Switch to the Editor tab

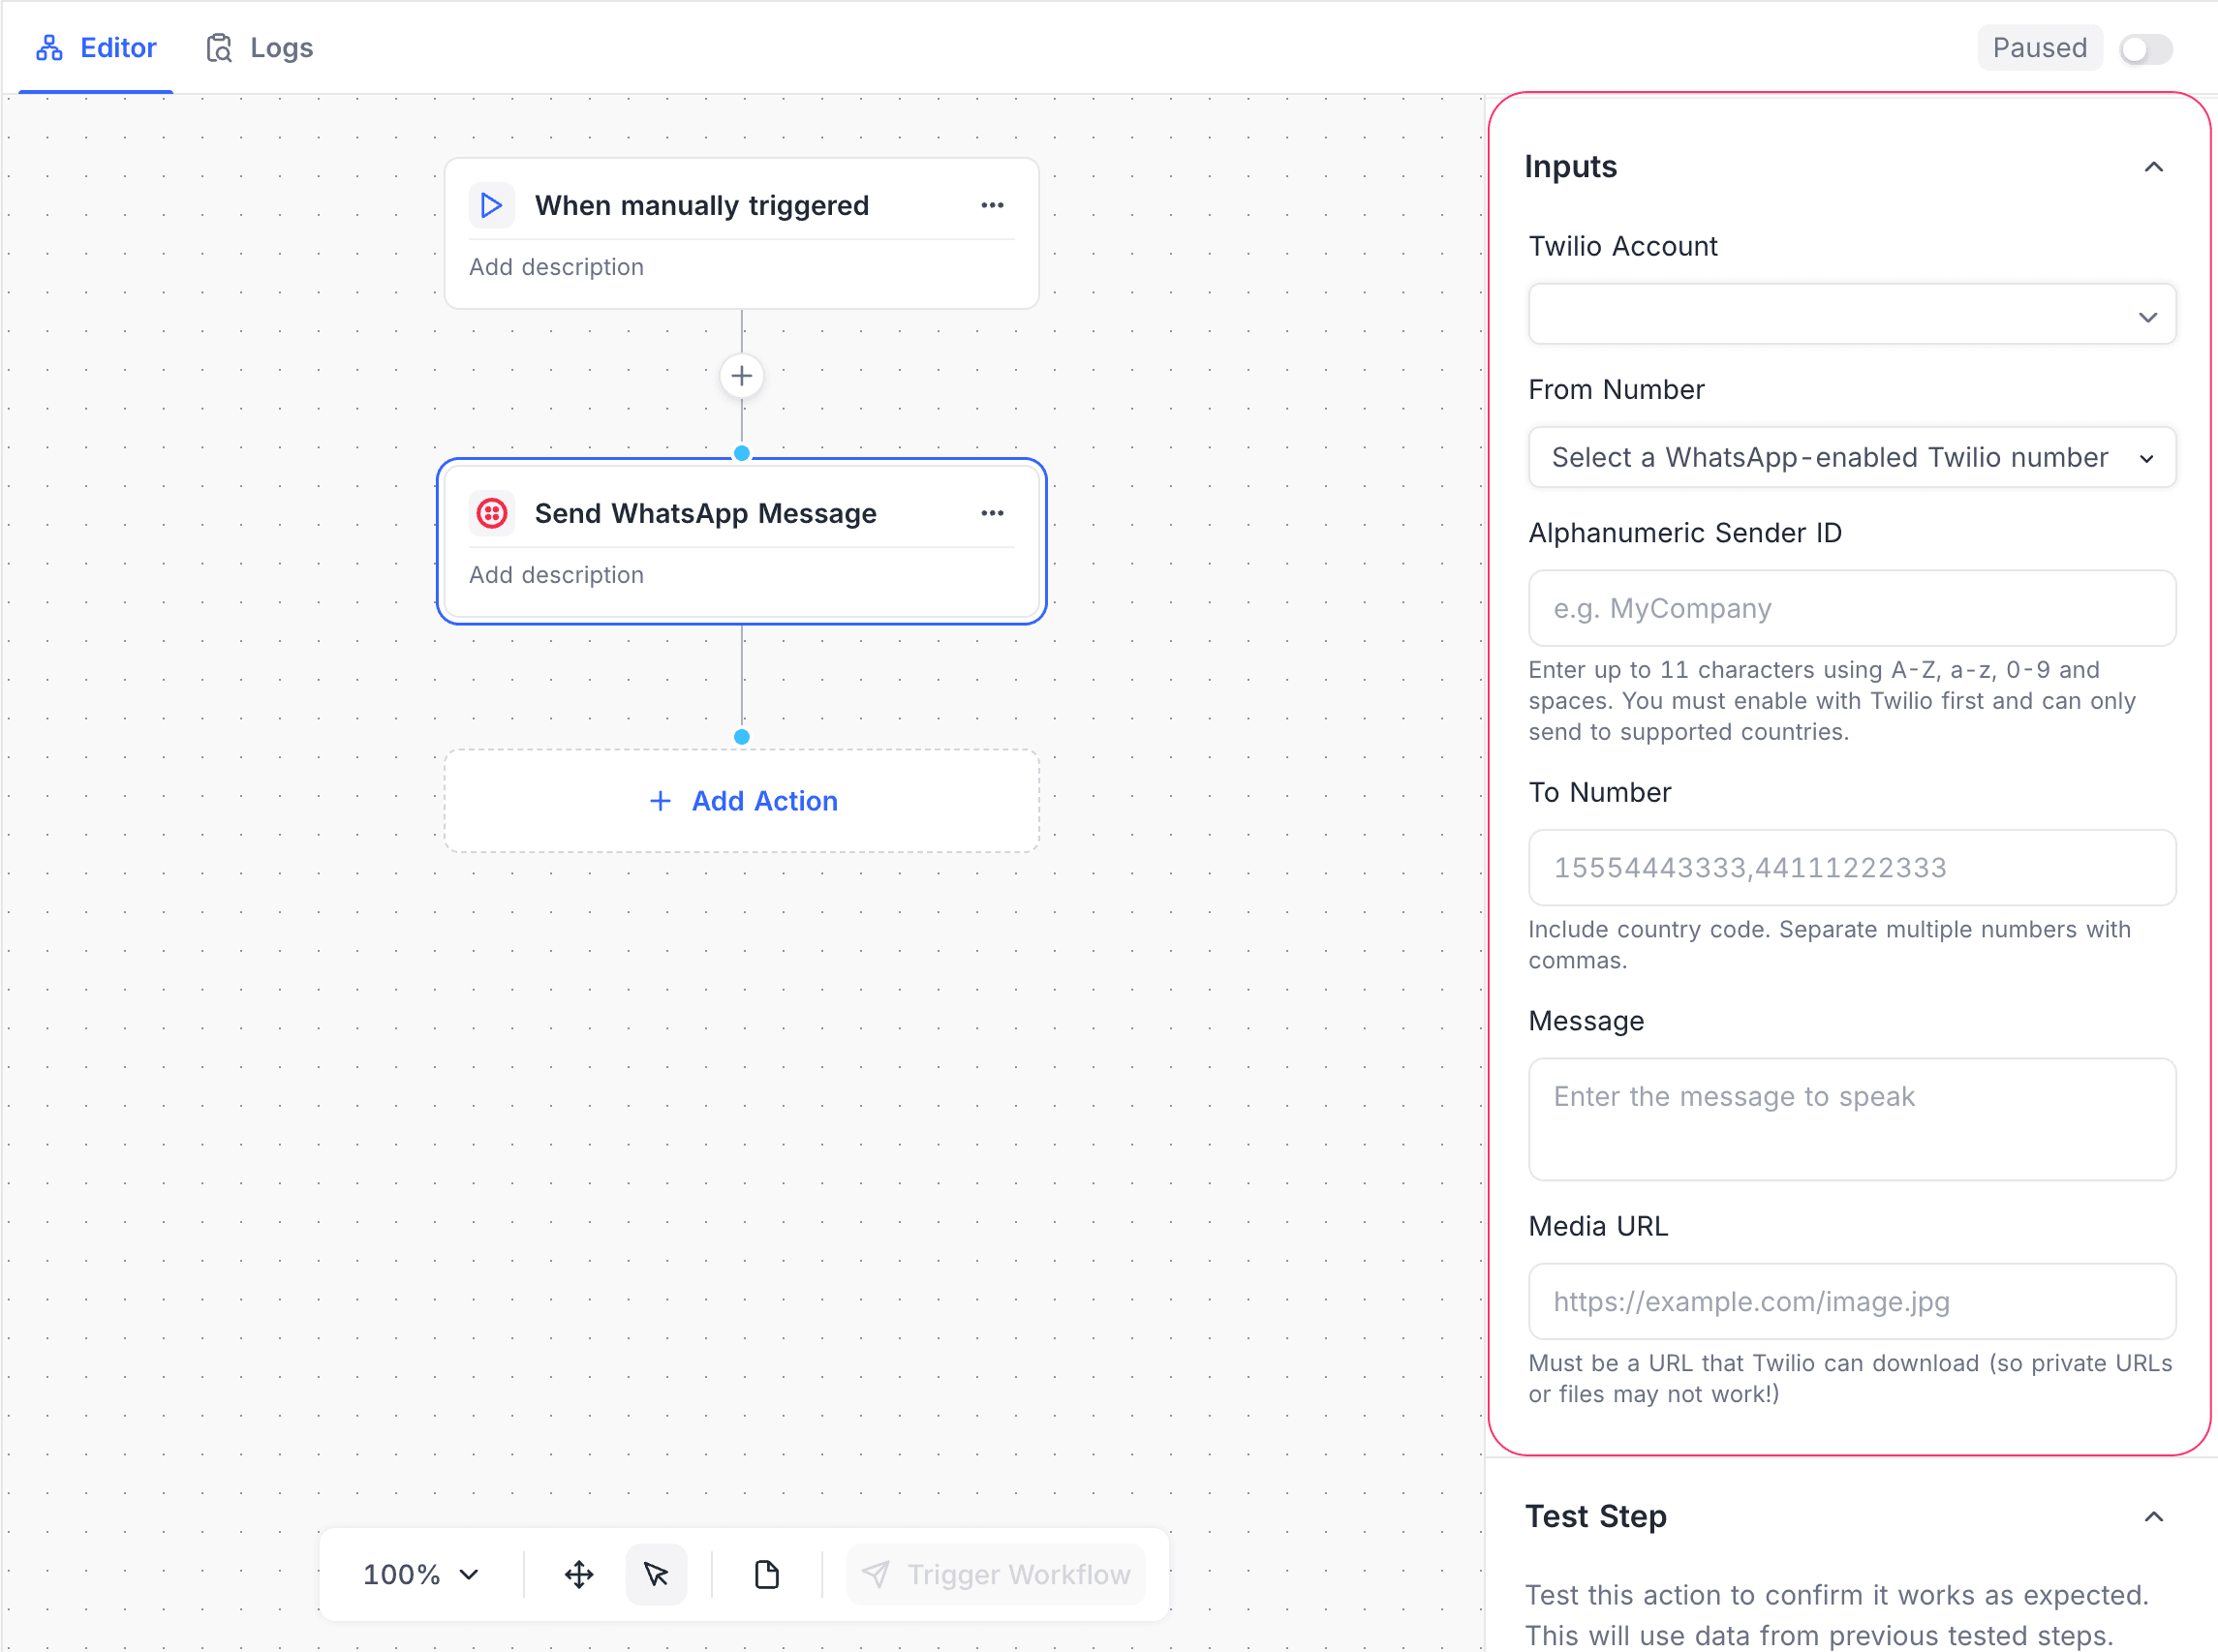[96, 47]
